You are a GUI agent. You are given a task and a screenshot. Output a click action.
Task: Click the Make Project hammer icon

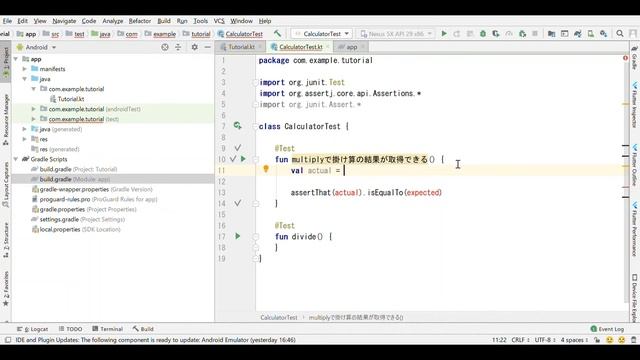click(278, 33)
